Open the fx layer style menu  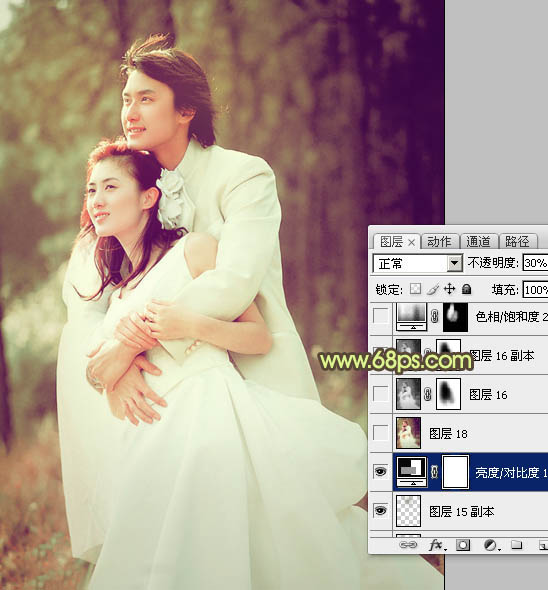pos(437,544)
